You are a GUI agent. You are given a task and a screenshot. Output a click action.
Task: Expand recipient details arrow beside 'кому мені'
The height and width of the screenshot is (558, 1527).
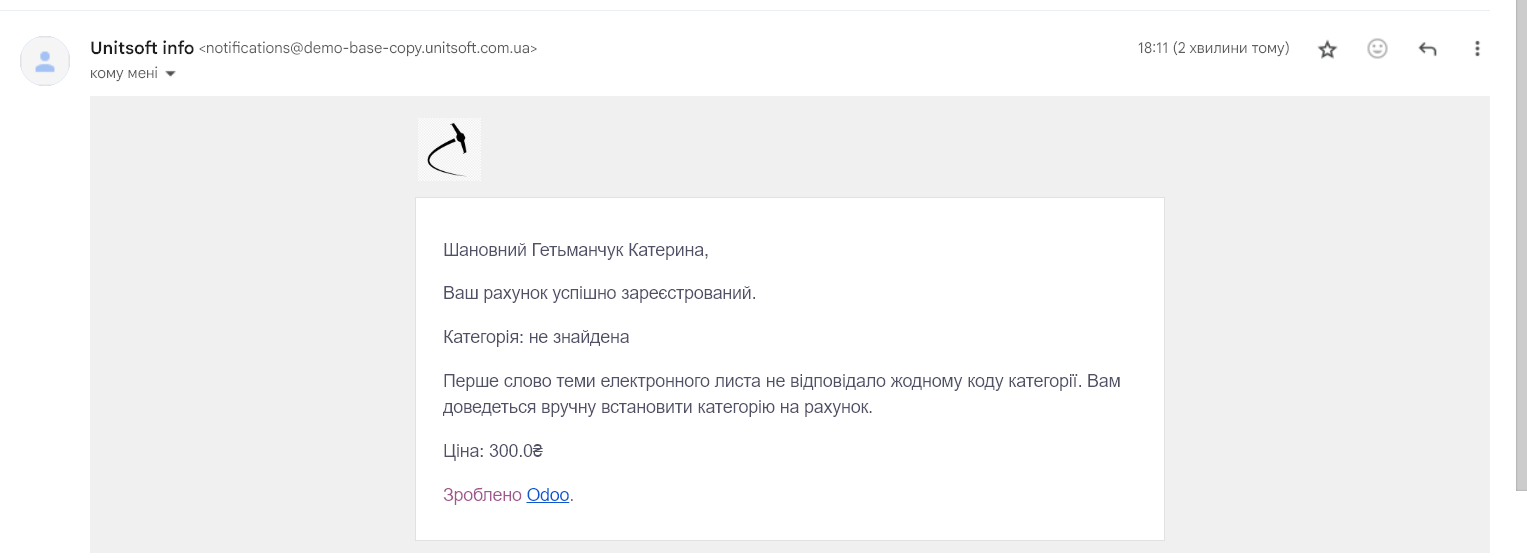pyautogui.click(x=170, y=74)
